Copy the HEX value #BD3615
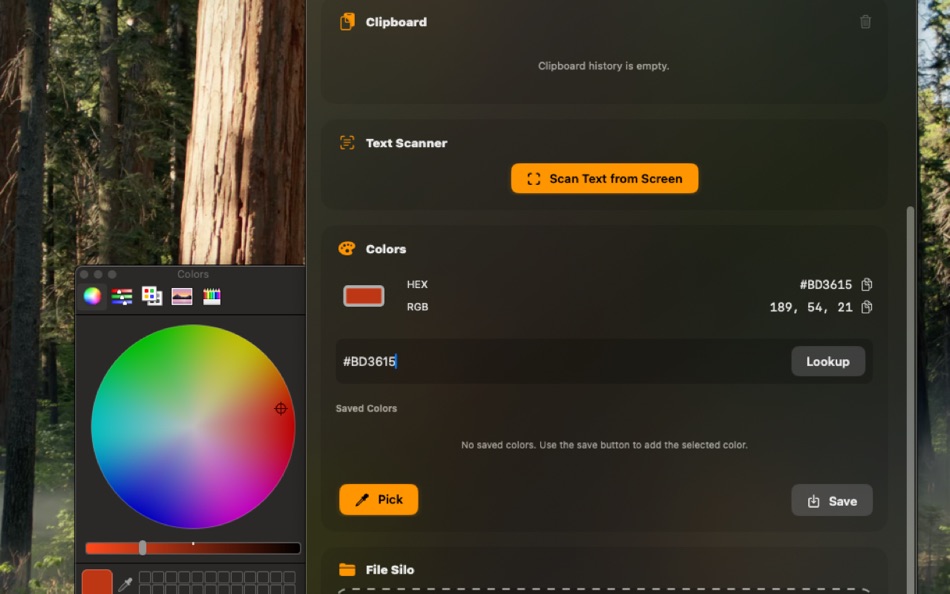 [866, 284]
